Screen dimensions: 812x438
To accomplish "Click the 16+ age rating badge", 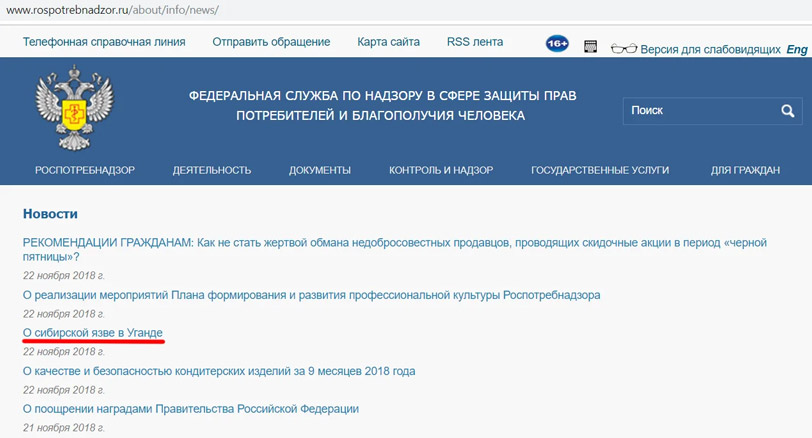I will pyautogui.click(x=557, y=44).
